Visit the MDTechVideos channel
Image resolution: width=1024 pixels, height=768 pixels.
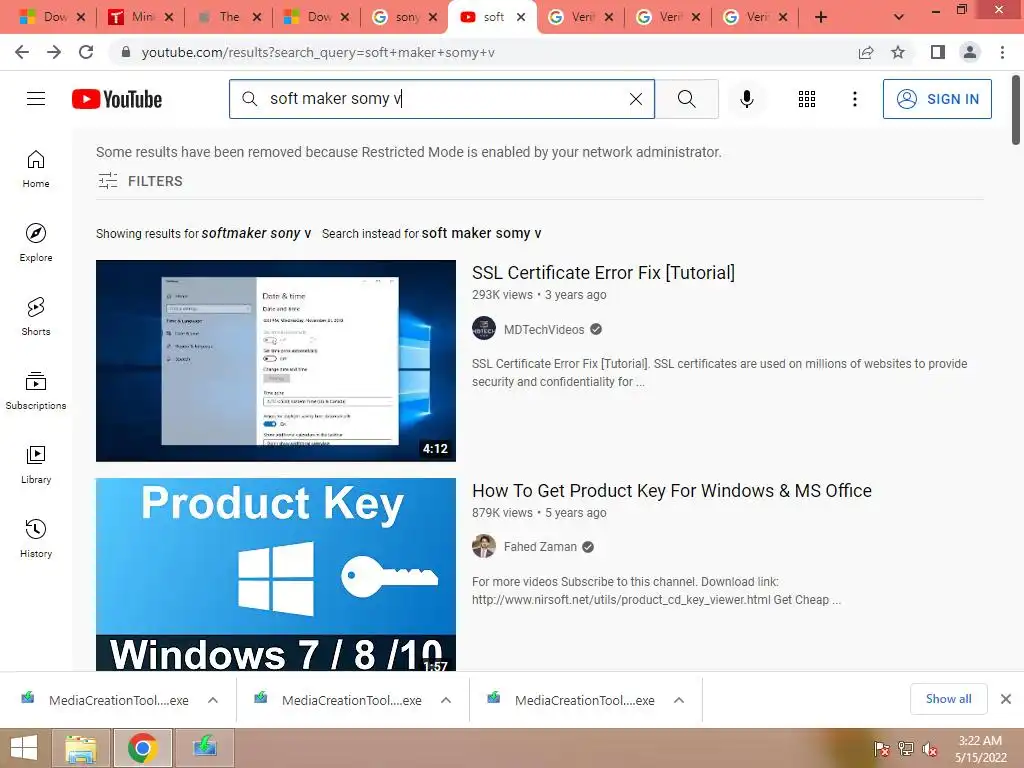tap(543, 329)
